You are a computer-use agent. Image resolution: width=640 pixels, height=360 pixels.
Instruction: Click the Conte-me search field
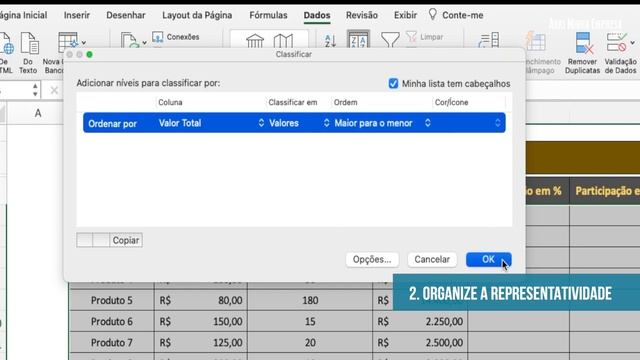point(462,15)
